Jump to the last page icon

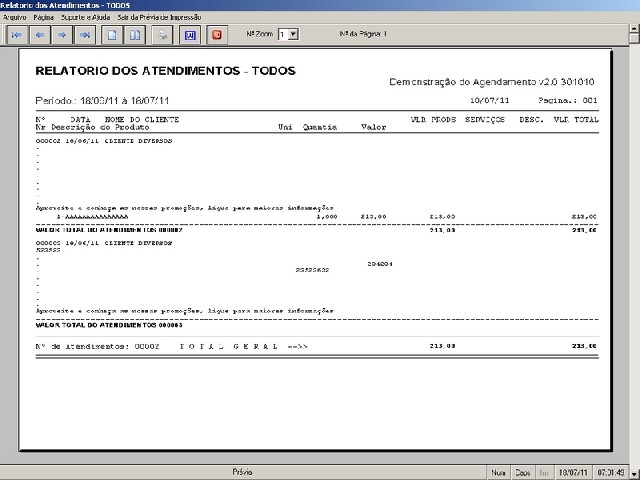(85, 35)
